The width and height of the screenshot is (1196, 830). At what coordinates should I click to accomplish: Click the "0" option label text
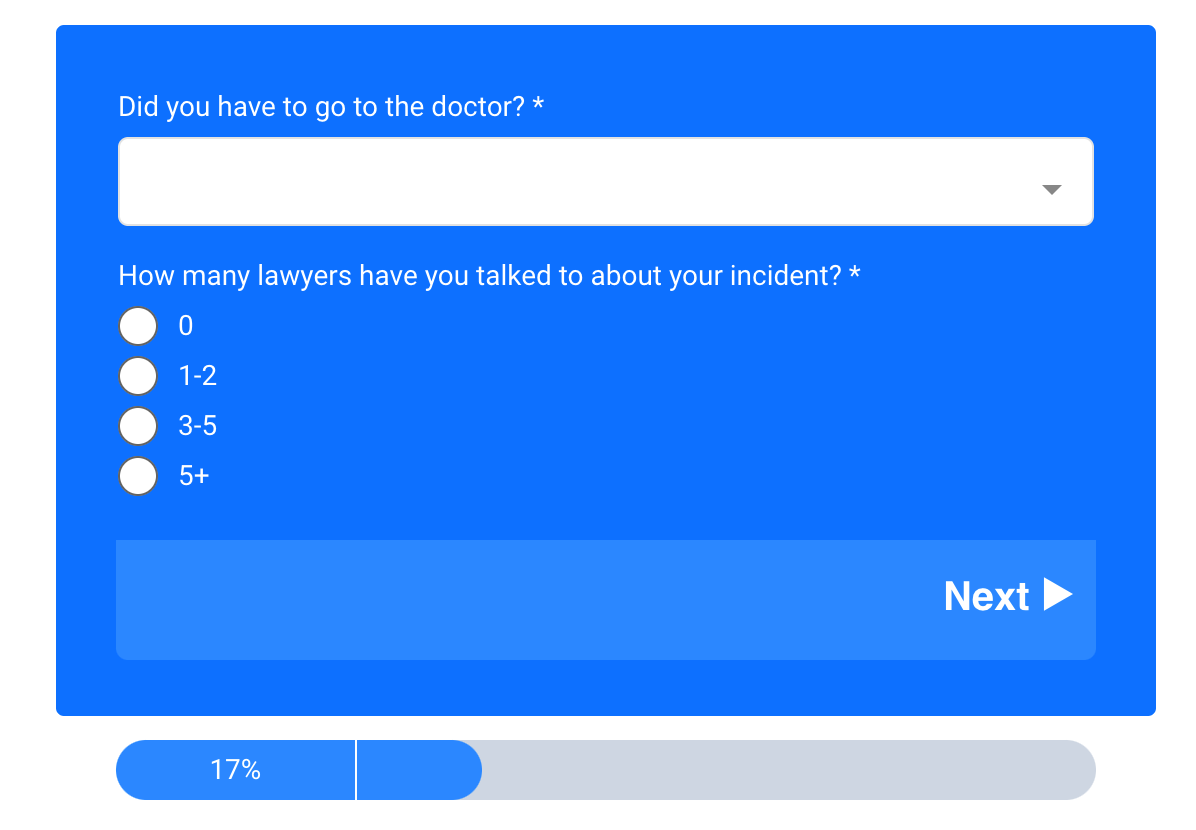coord(186,326)
